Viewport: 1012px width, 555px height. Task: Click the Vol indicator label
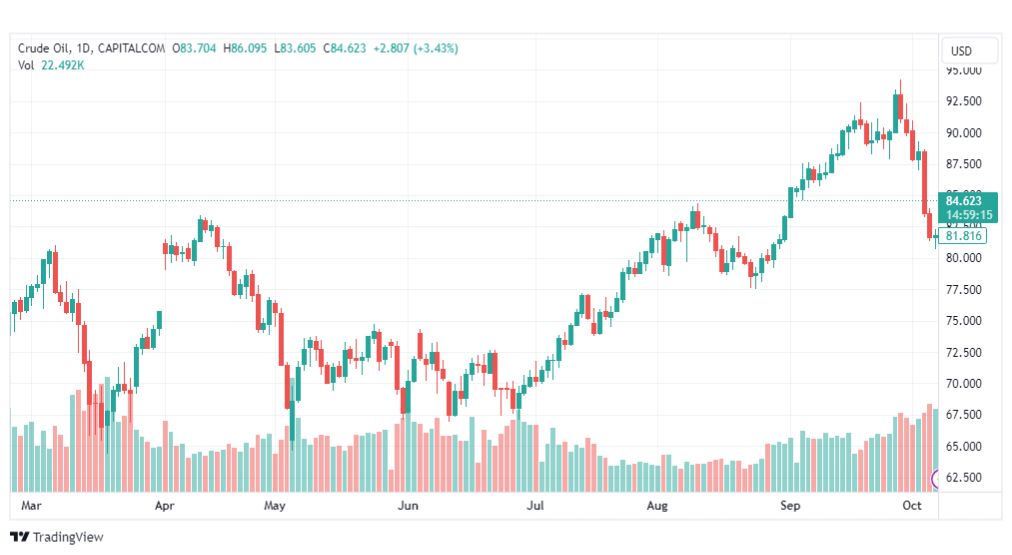25,66
